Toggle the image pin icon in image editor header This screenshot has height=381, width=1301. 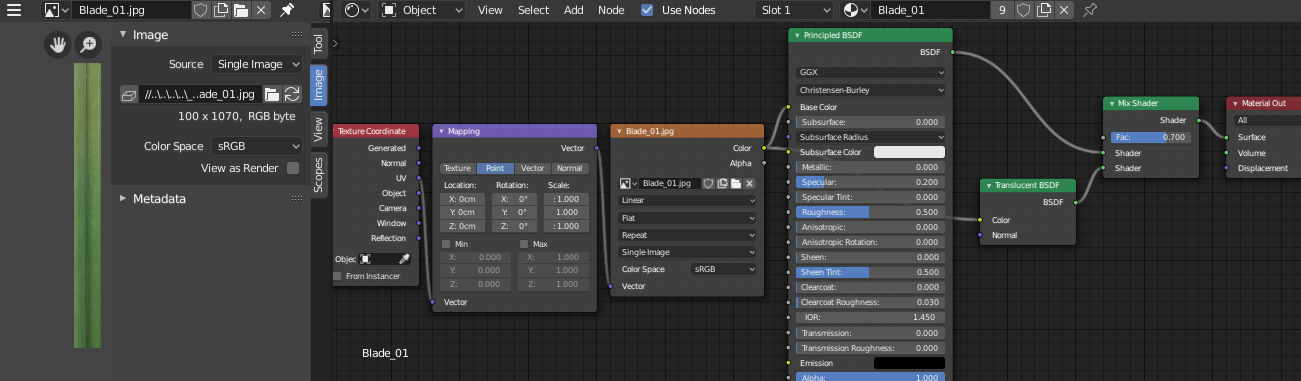(287, 10)
